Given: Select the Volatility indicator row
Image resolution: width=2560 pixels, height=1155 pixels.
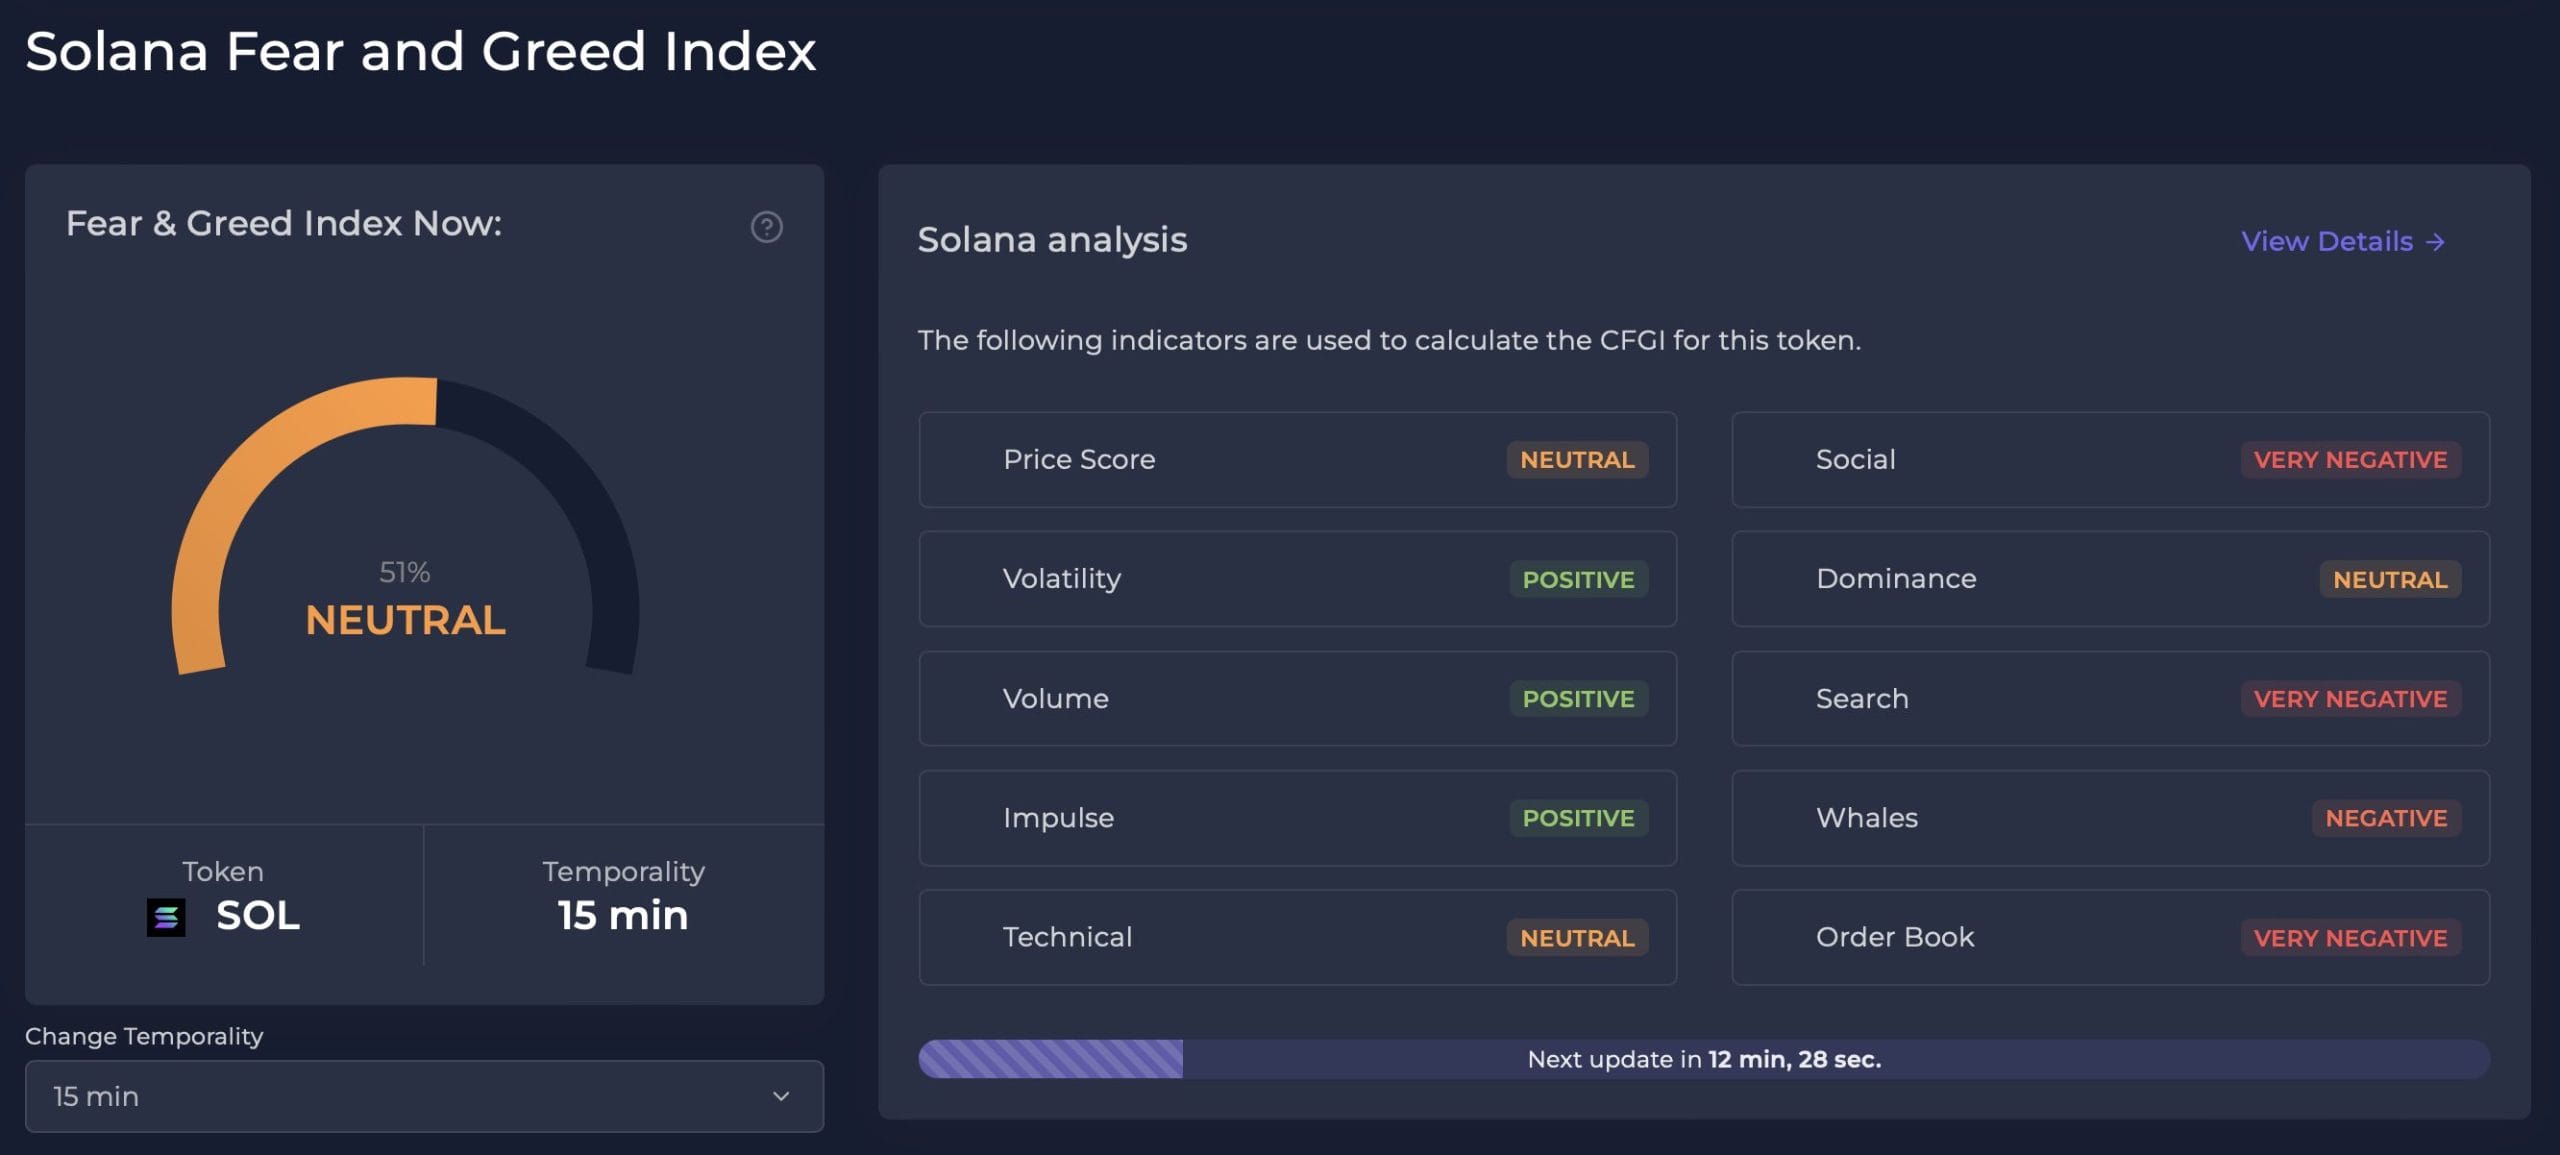Looking at the screenshot, I should point(1297,578).
